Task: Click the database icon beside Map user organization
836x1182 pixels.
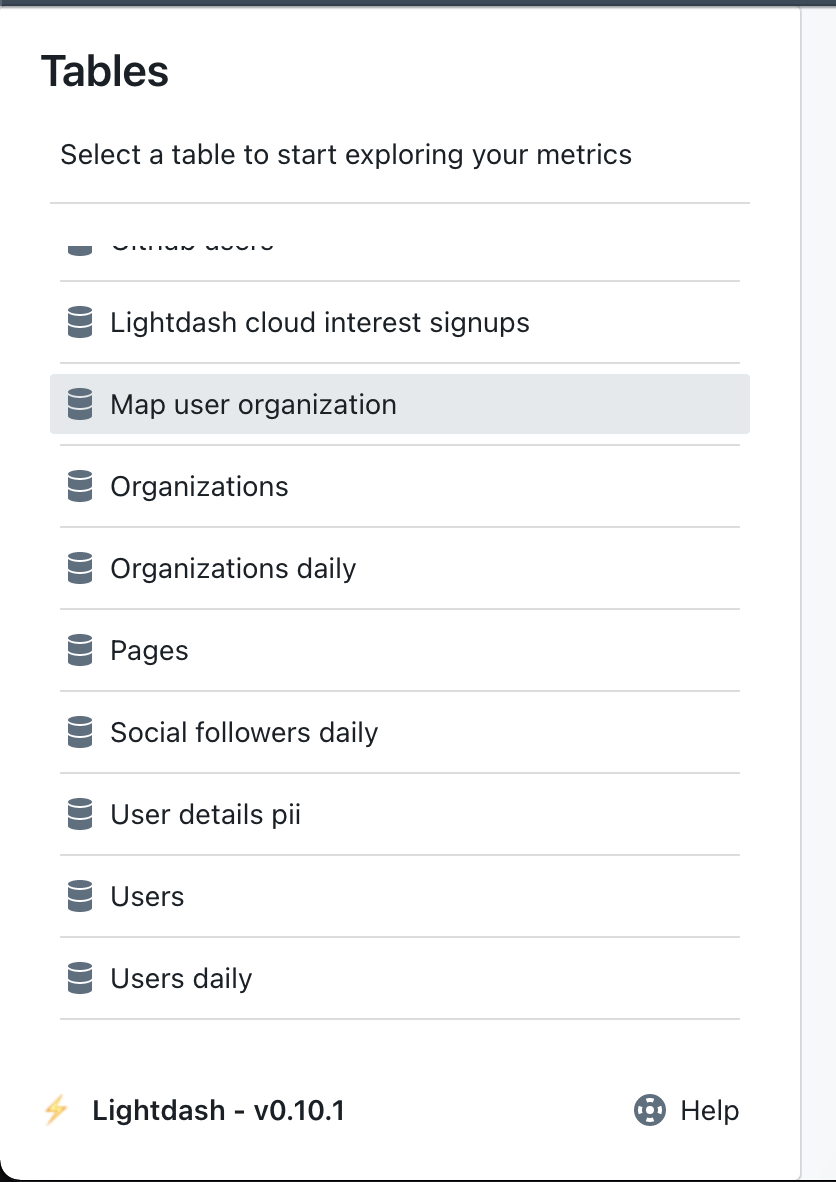Action: tap(79, 404)
